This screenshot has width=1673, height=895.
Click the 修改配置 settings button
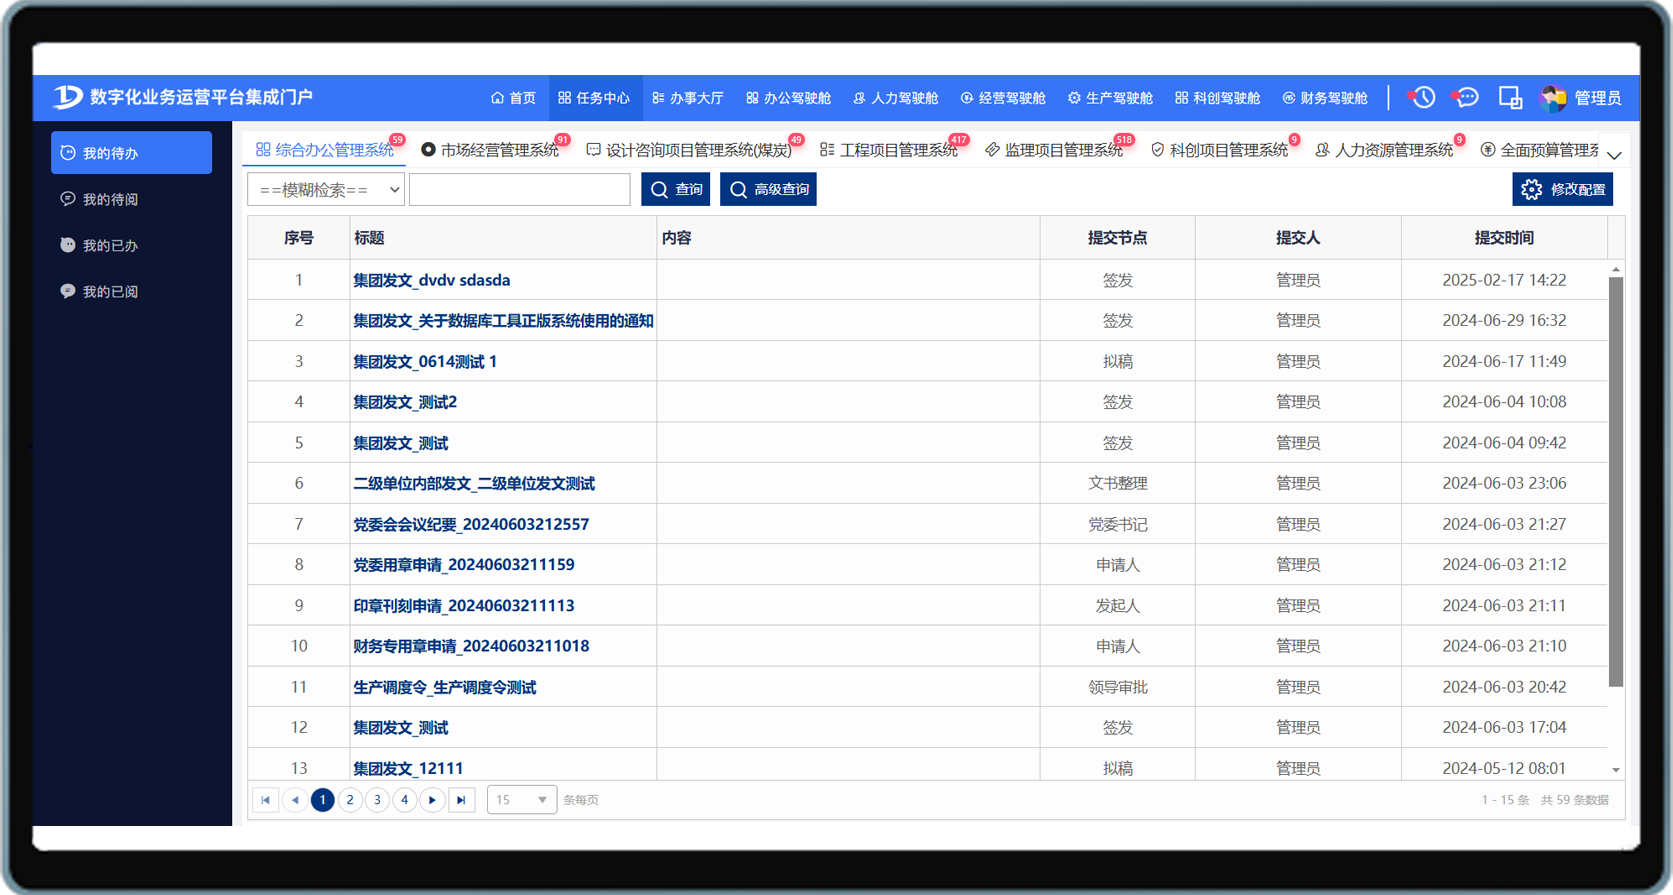[x=1563, y=189]
